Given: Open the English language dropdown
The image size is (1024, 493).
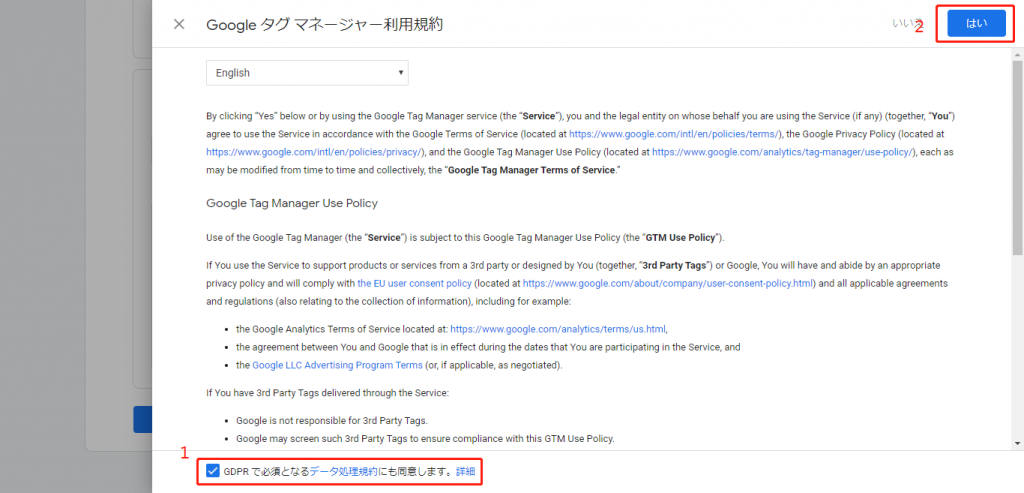Looking at the screenshot, I should click(x=307, y=73).
